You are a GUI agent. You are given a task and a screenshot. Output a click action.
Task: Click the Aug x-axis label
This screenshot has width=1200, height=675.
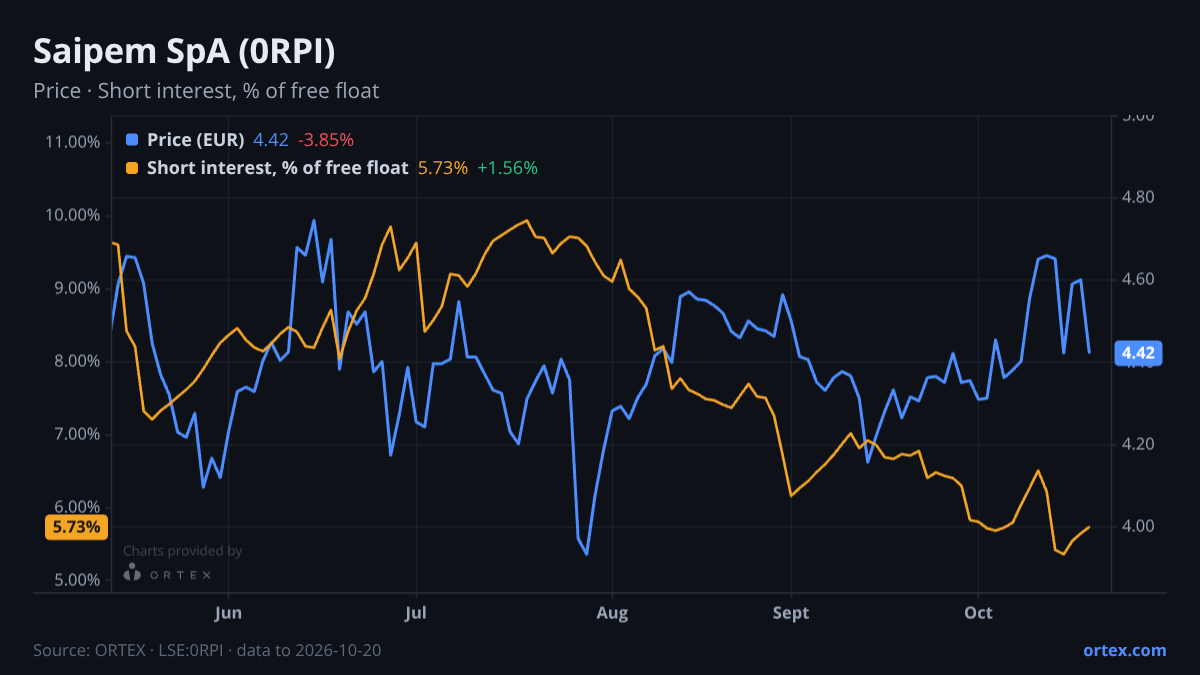pos(612,612)
